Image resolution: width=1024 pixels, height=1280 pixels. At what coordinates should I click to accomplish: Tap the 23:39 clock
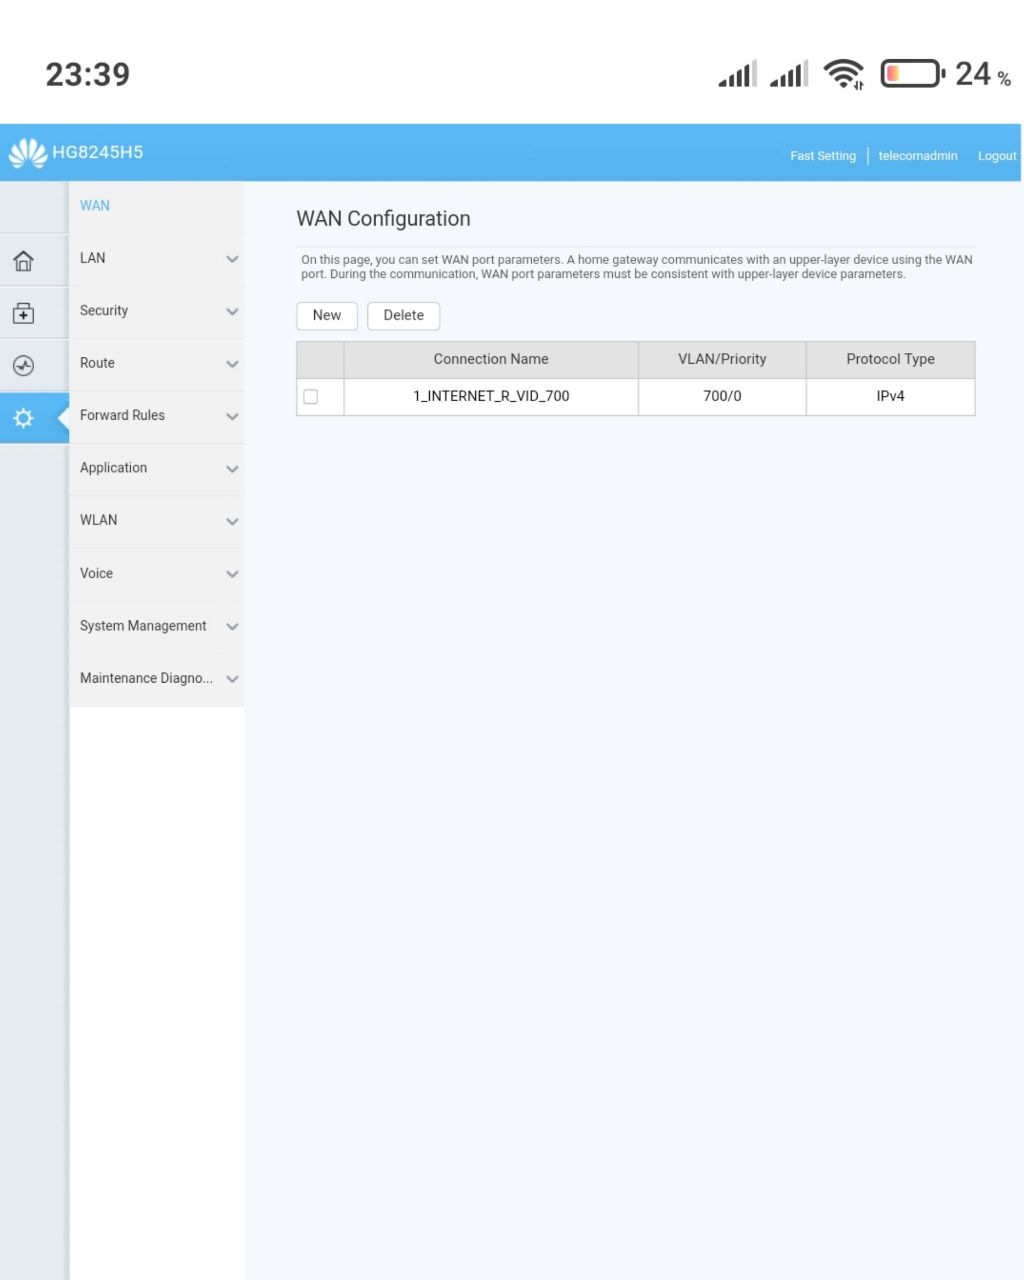pos(88,74)
